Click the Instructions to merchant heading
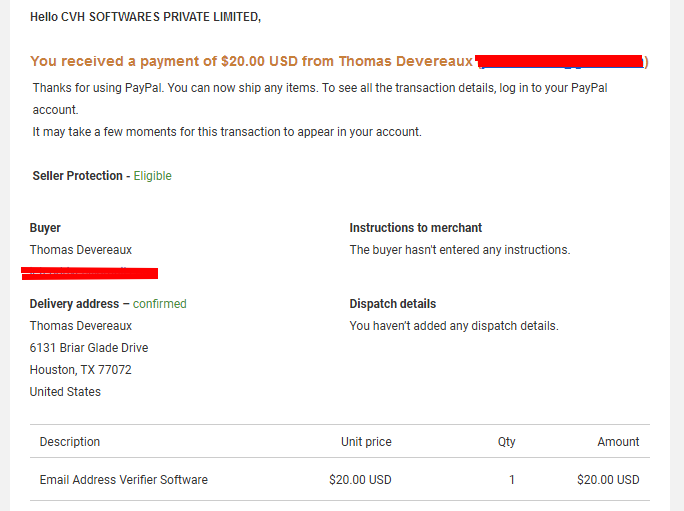The image size is (684, 511). point(415,228)
